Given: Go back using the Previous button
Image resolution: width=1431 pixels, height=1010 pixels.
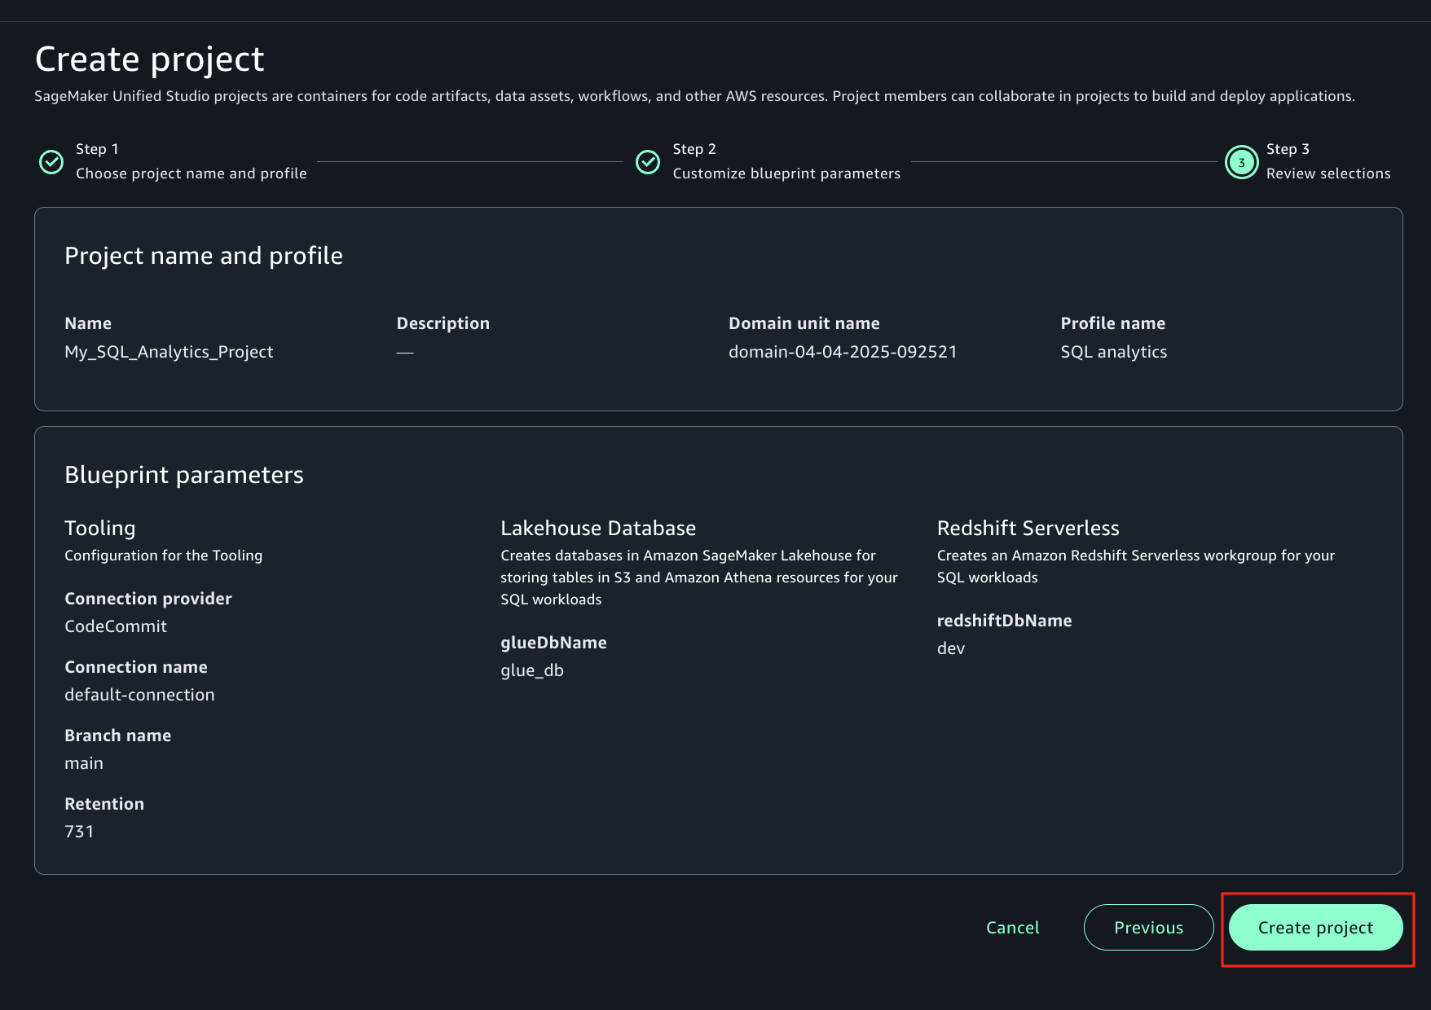Looking at the screenshot, I should click(x=1148, y=927).
